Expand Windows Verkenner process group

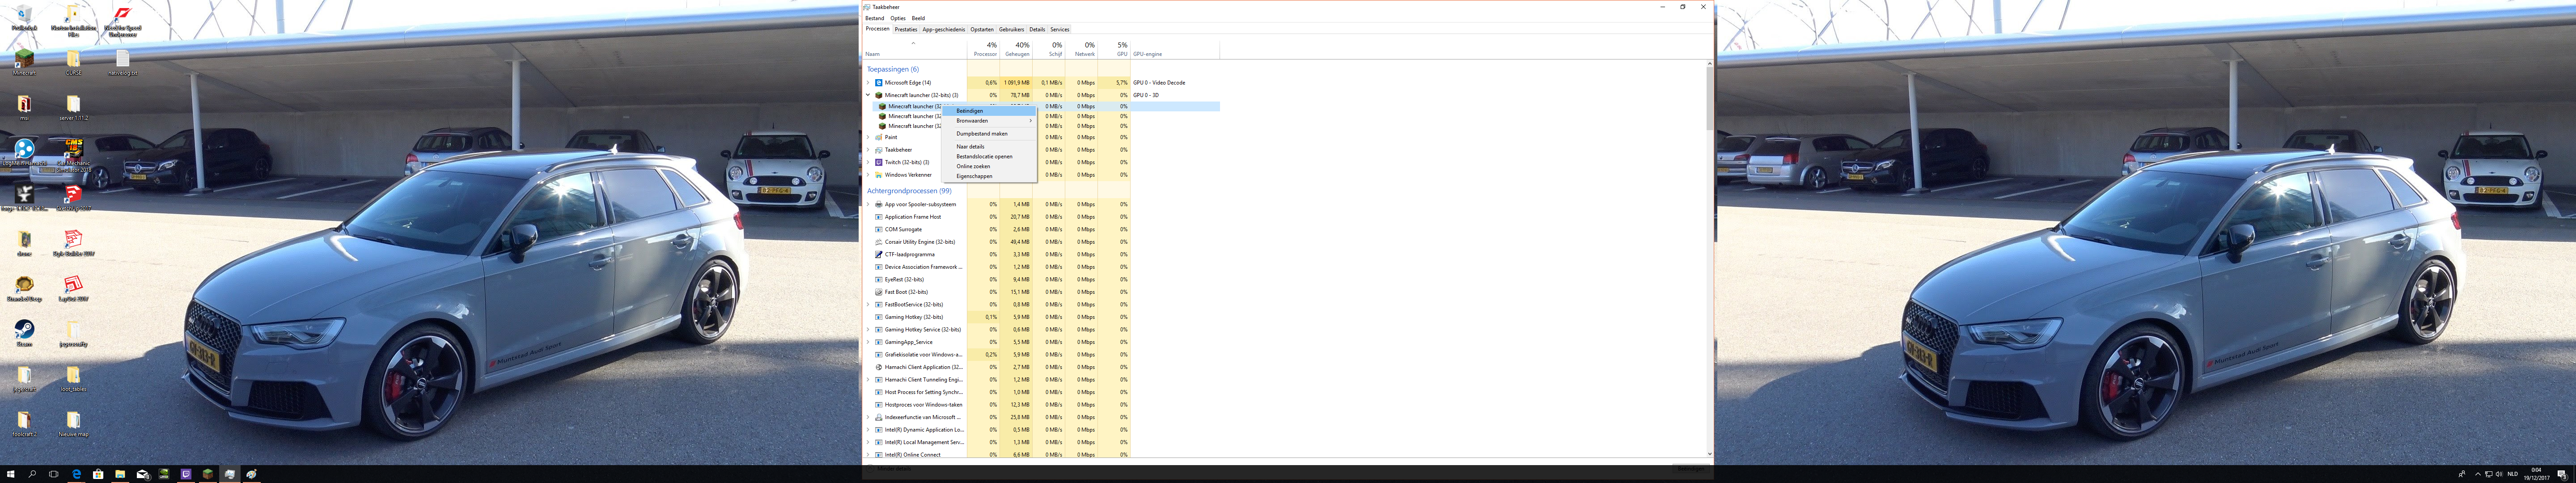click(868, 175)
